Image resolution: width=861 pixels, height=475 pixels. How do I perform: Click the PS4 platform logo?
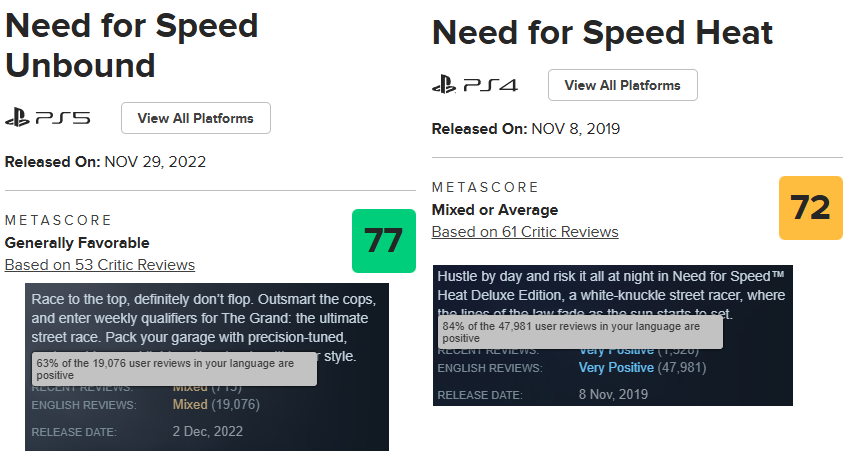pos(474,85)
